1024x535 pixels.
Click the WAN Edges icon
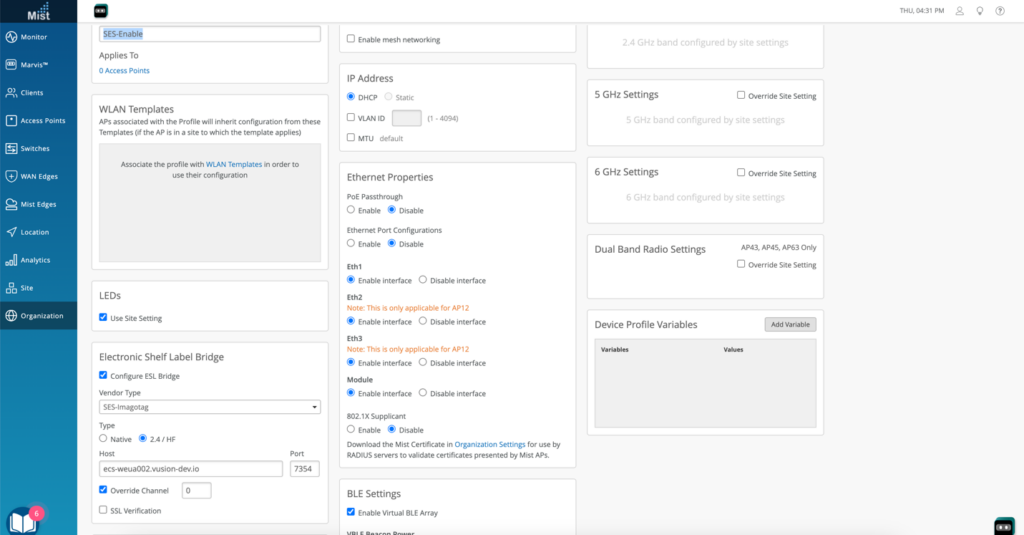pyautogui.click(x=11, y=177)
